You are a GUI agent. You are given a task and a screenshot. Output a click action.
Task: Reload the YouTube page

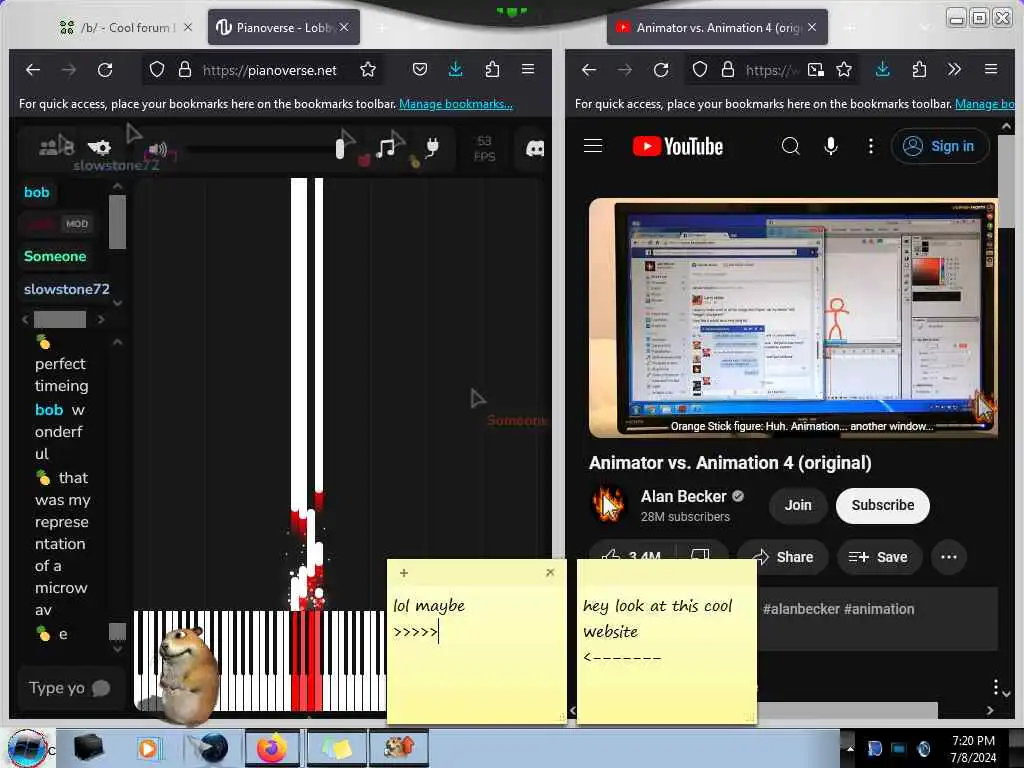pyautogui.click(x=661, y=69)
